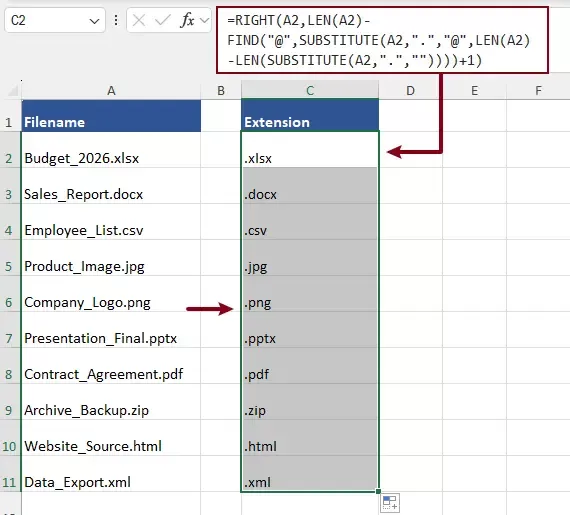Select column E header

(474, 90)
